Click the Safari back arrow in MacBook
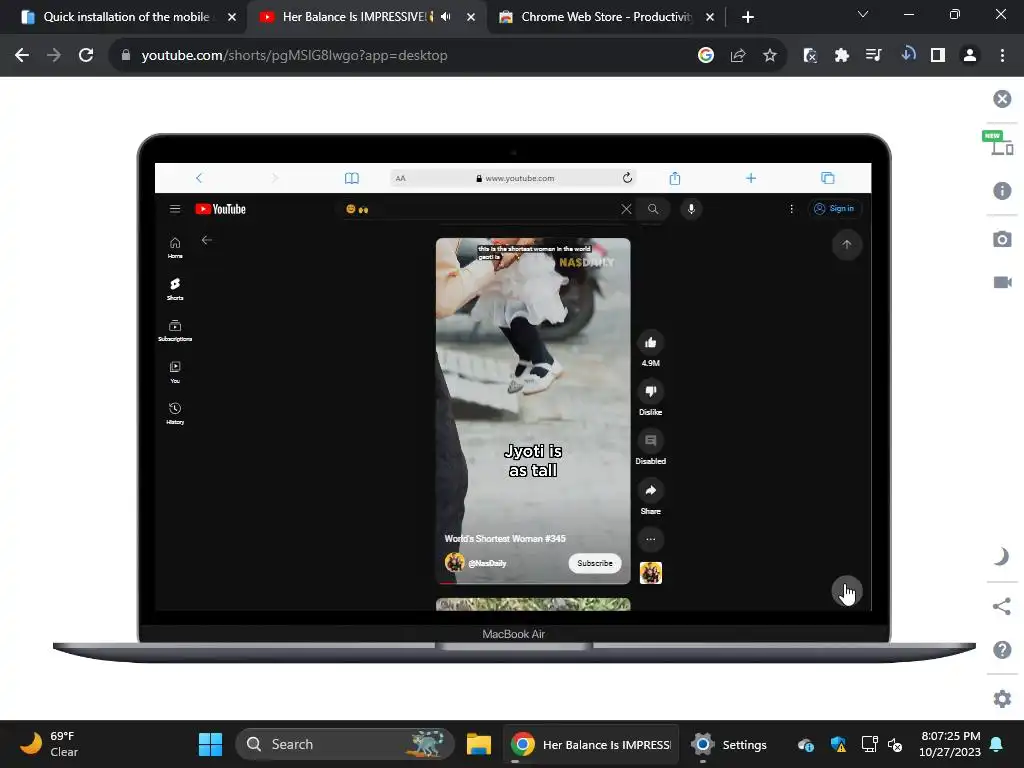Image resolution: width=1024 pixels, height=768 pixels. click(x=199, y=178)
